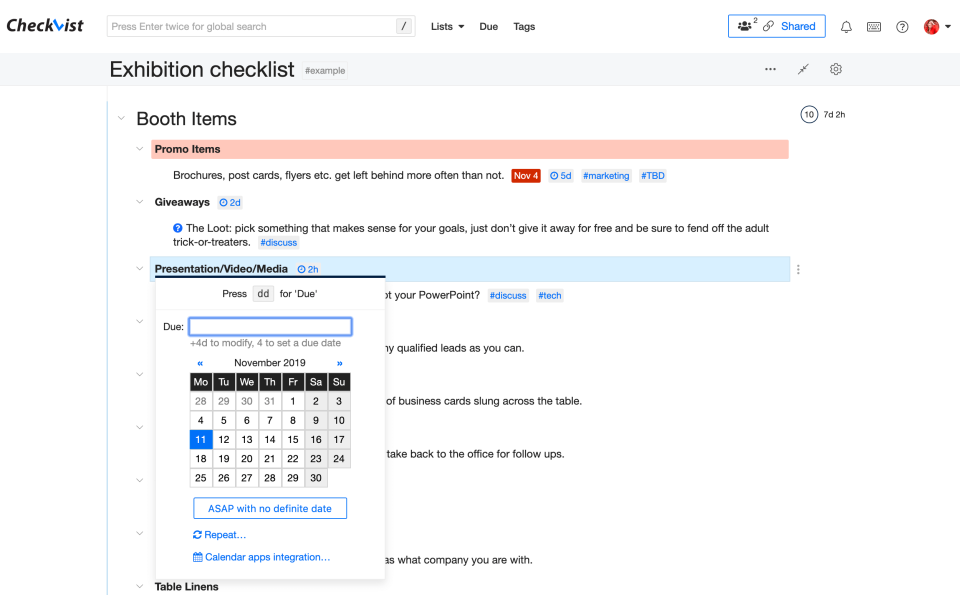
Task: Go to next month in calendar
Action: pyautogui.click(x=340, y=363)
